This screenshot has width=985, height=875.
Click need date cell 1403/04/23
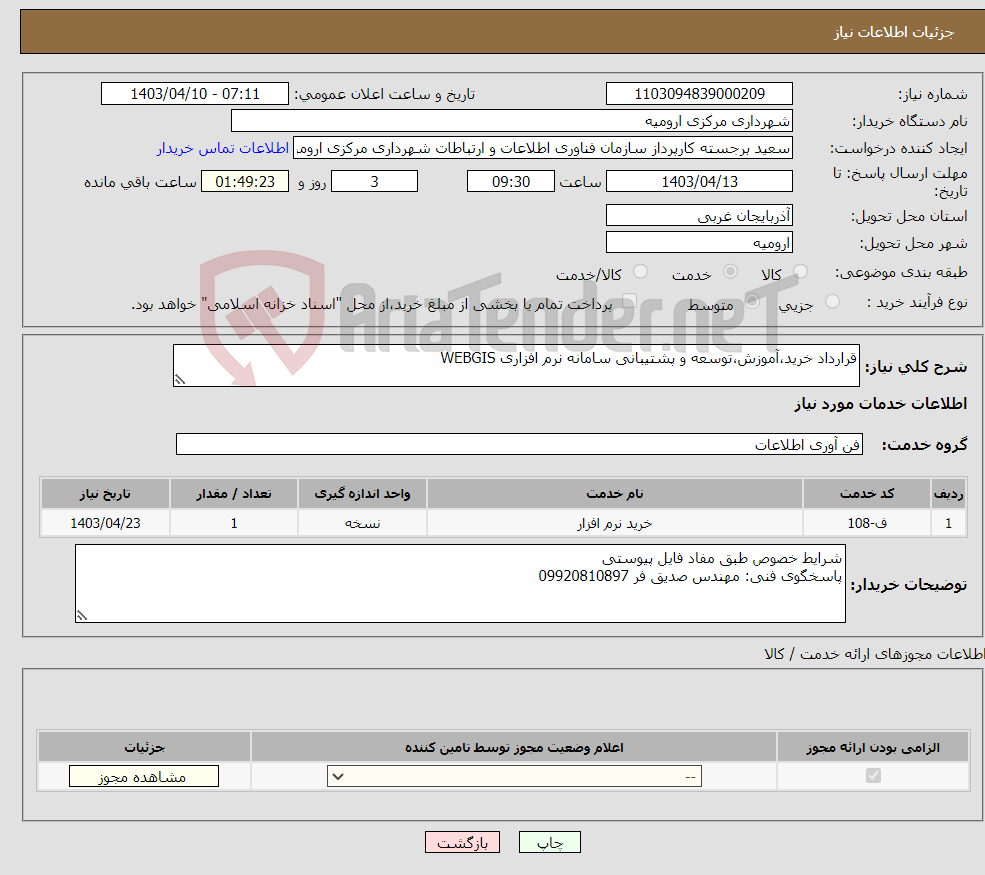click(x=106, y=523)
